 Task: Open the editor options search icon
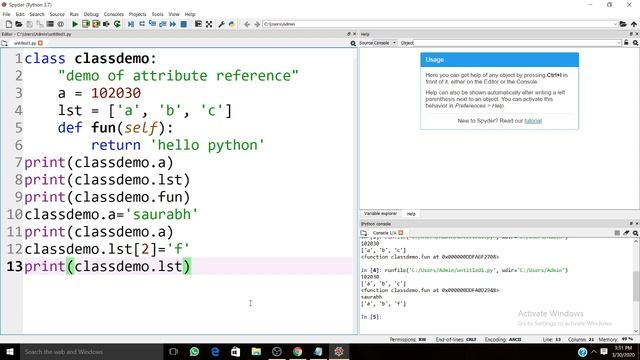(353, 43)
